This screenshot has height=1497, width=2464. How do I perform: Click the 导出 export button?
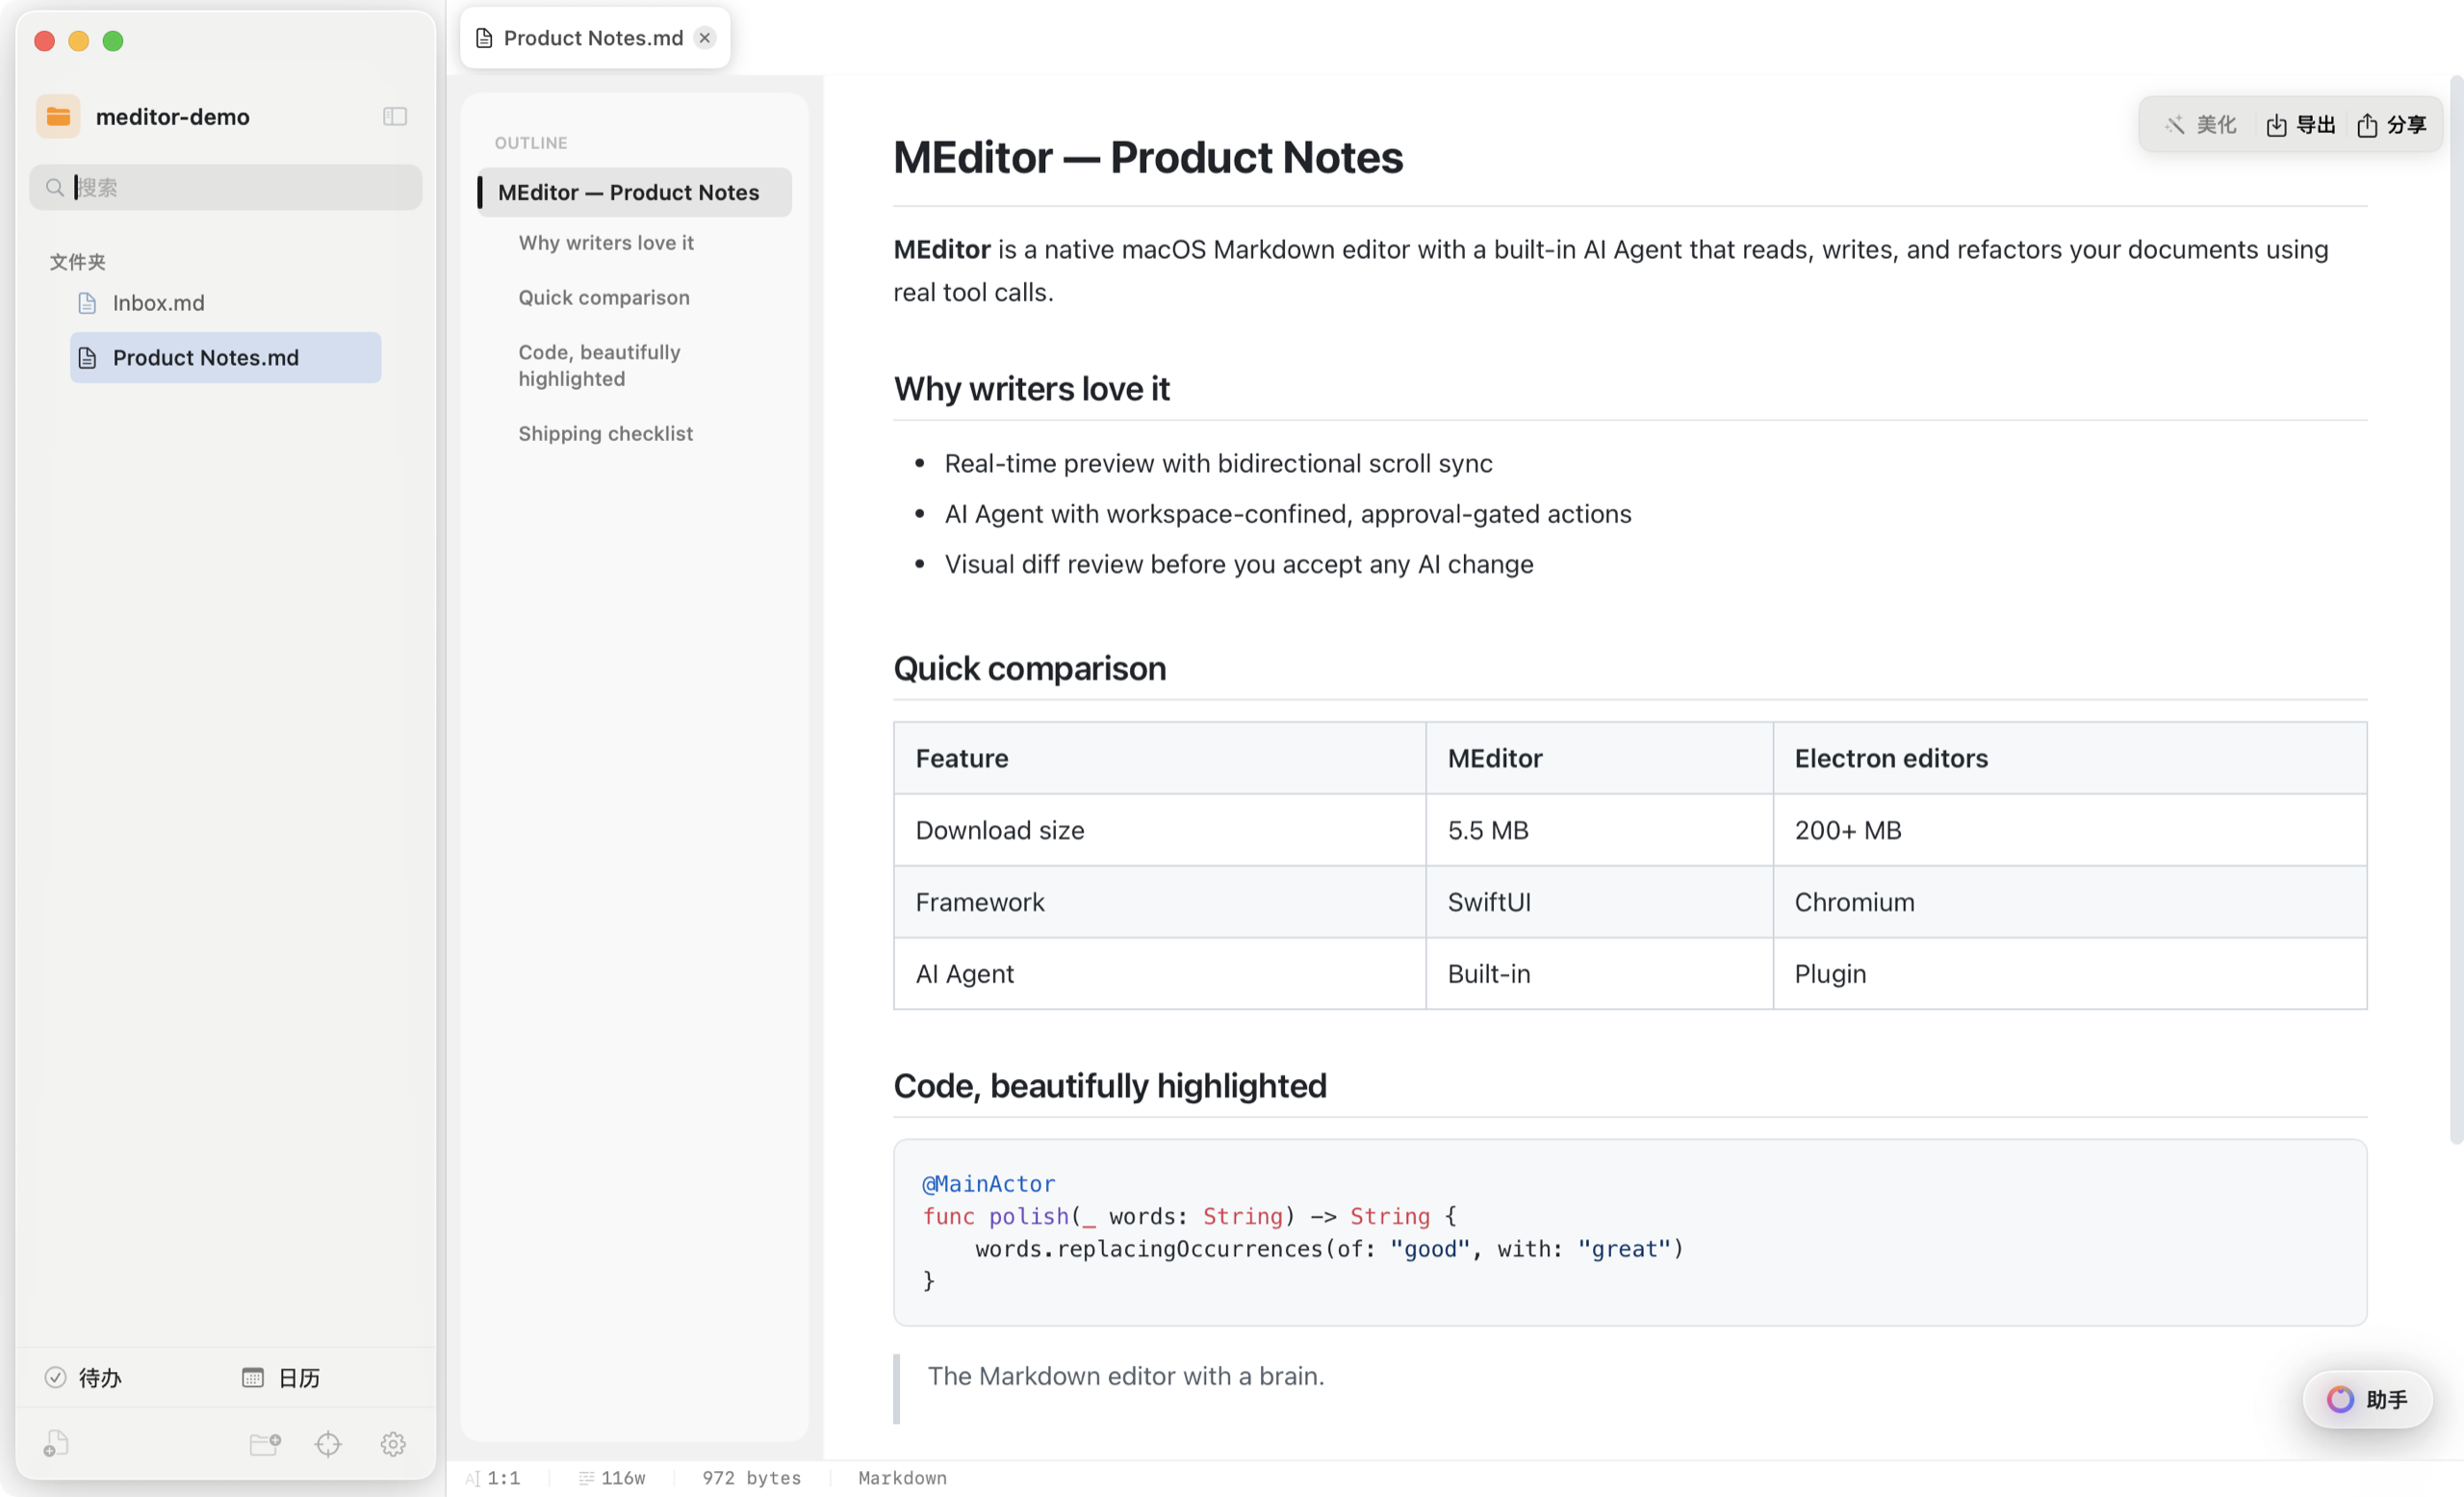pos(2300,125)
